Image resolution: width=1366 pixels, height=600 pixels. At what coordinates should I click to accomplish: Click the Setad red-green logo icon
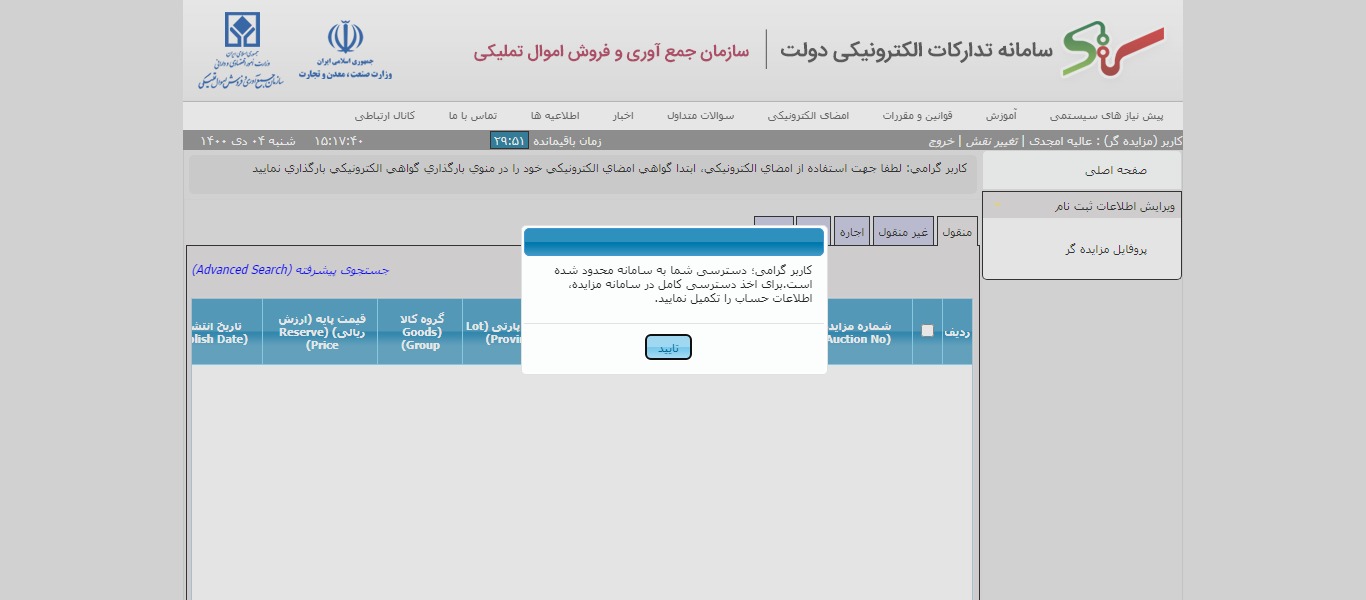click(1112, 50)
